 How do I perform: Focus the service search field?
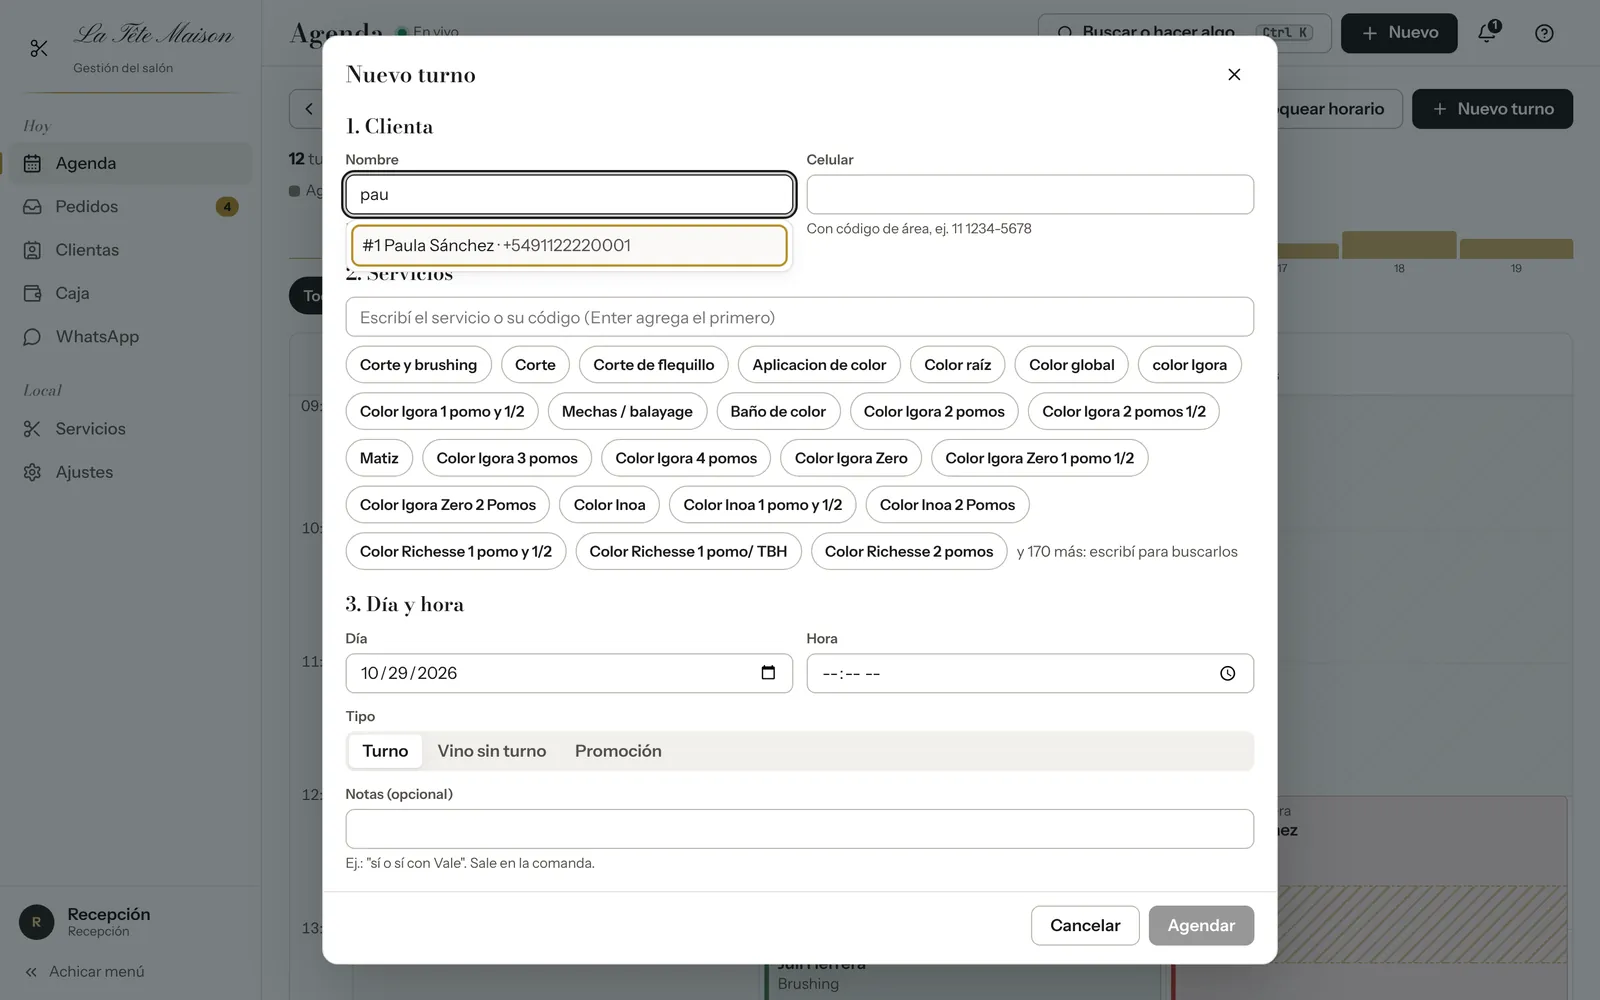coord(800,317)
